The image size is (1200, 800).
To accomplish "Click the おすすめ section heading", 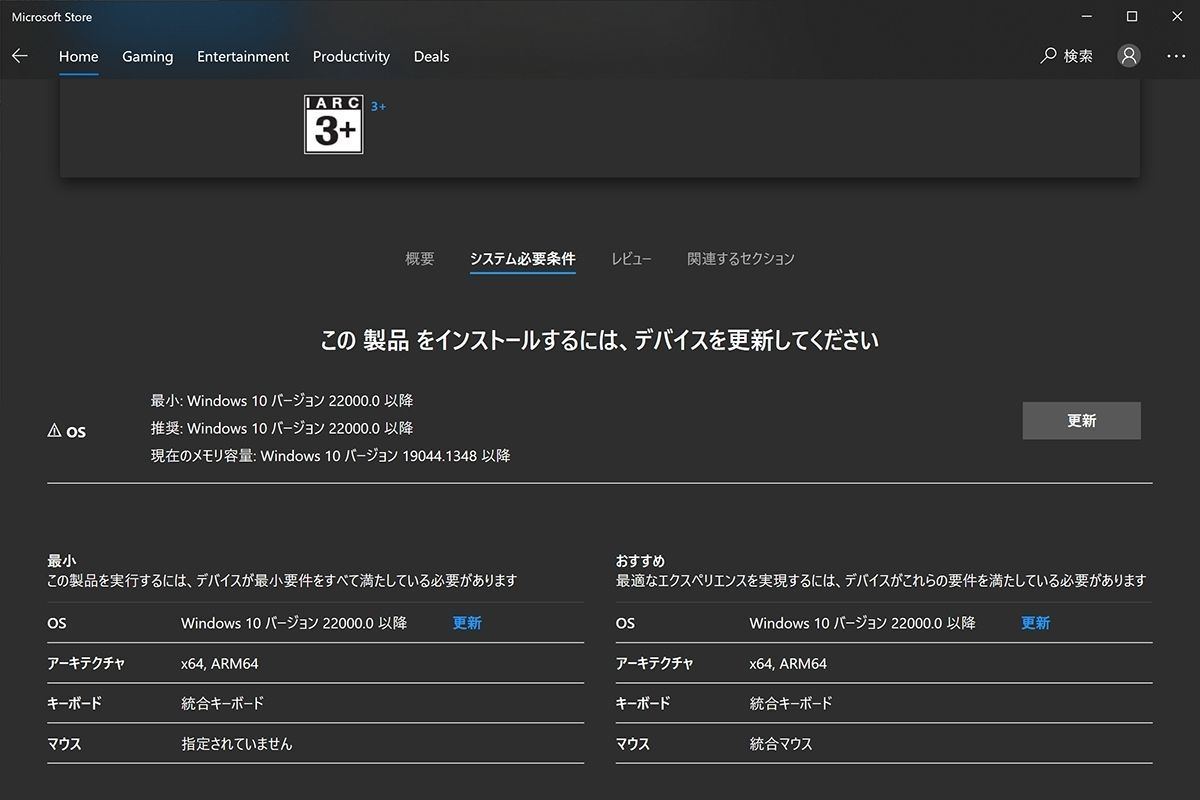I will pyautogui.click(x=640, y=561).
